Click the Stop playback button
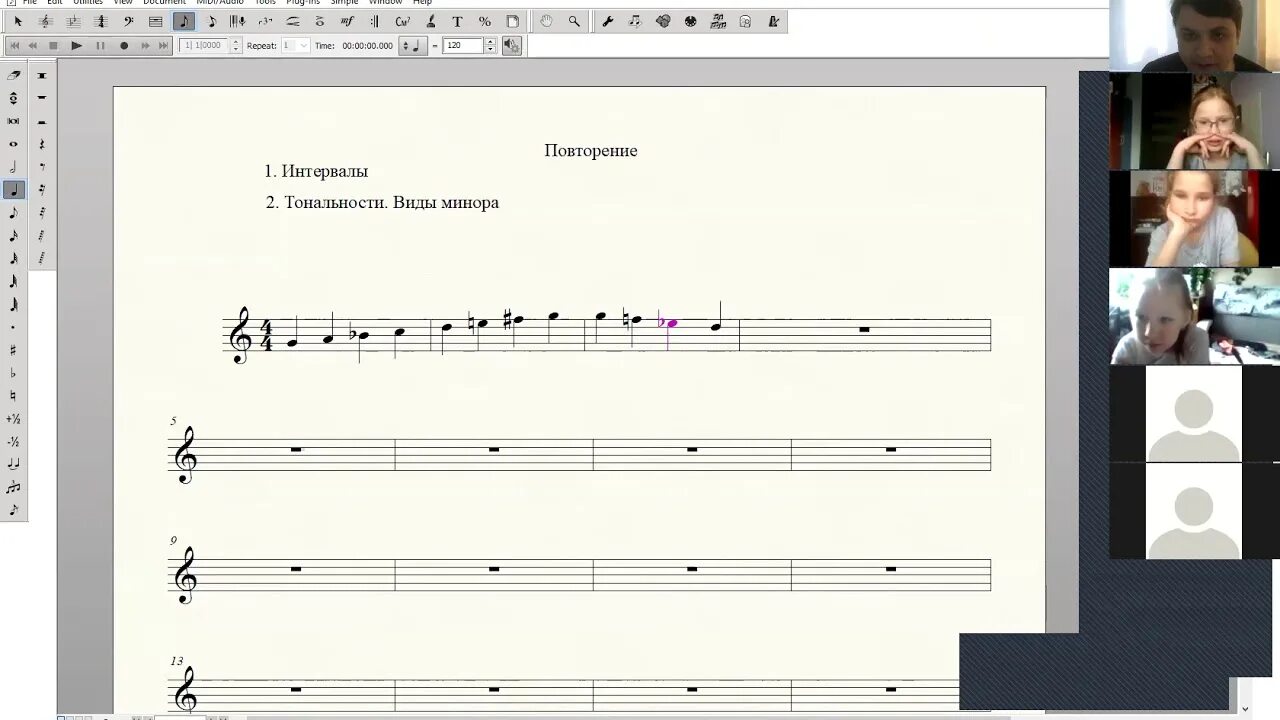 pos(54,45)
